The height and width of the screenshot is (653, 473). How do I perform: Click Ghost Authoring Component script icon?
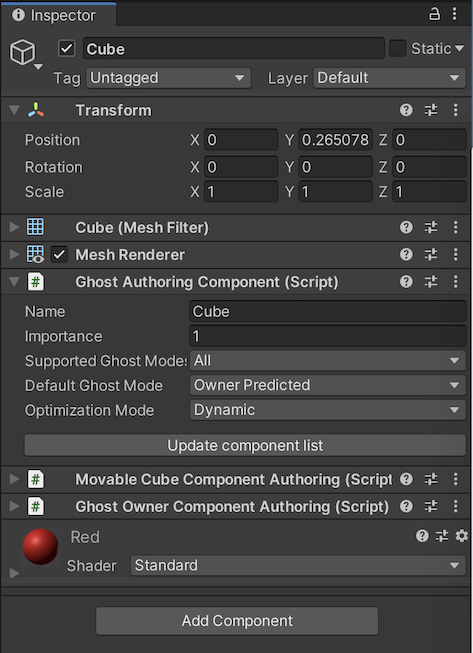36,282
